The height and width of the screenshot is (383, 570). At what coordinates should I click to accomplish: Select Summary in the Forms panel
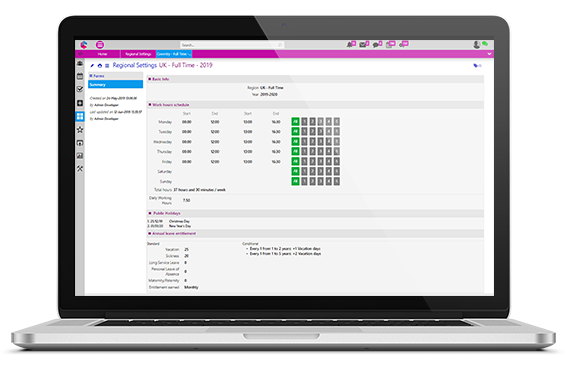[x=116, y=84]
